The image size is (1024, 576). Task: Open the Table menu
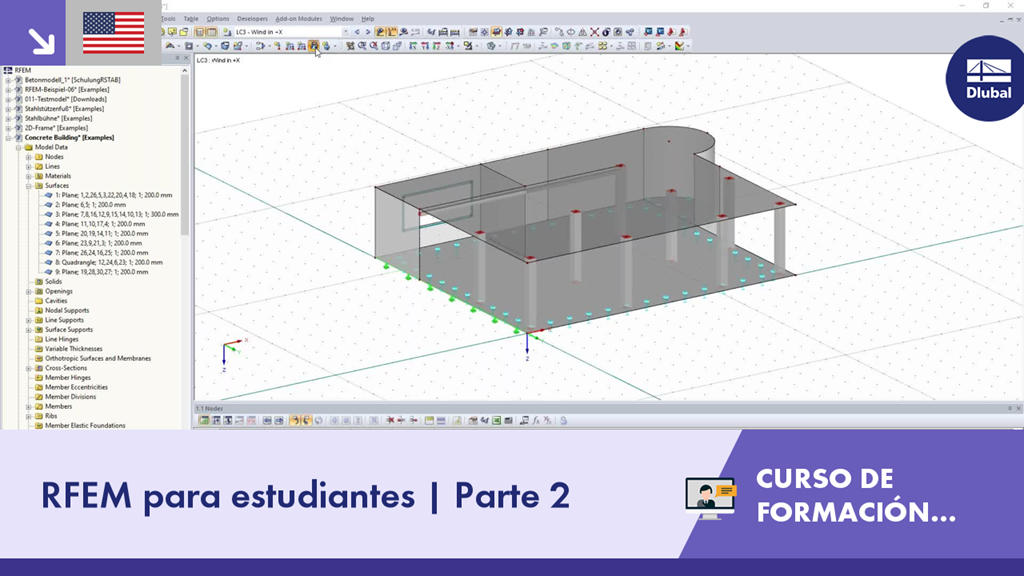click(x=191, y=19)
